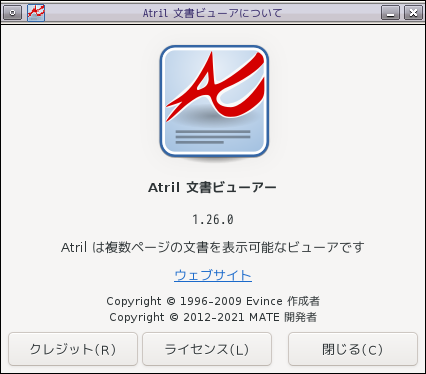The height and width of the screenshot is (374, 426).
Task: Click the Copyright 1996-2009 Evince line
Action: [x=213, y=301]
